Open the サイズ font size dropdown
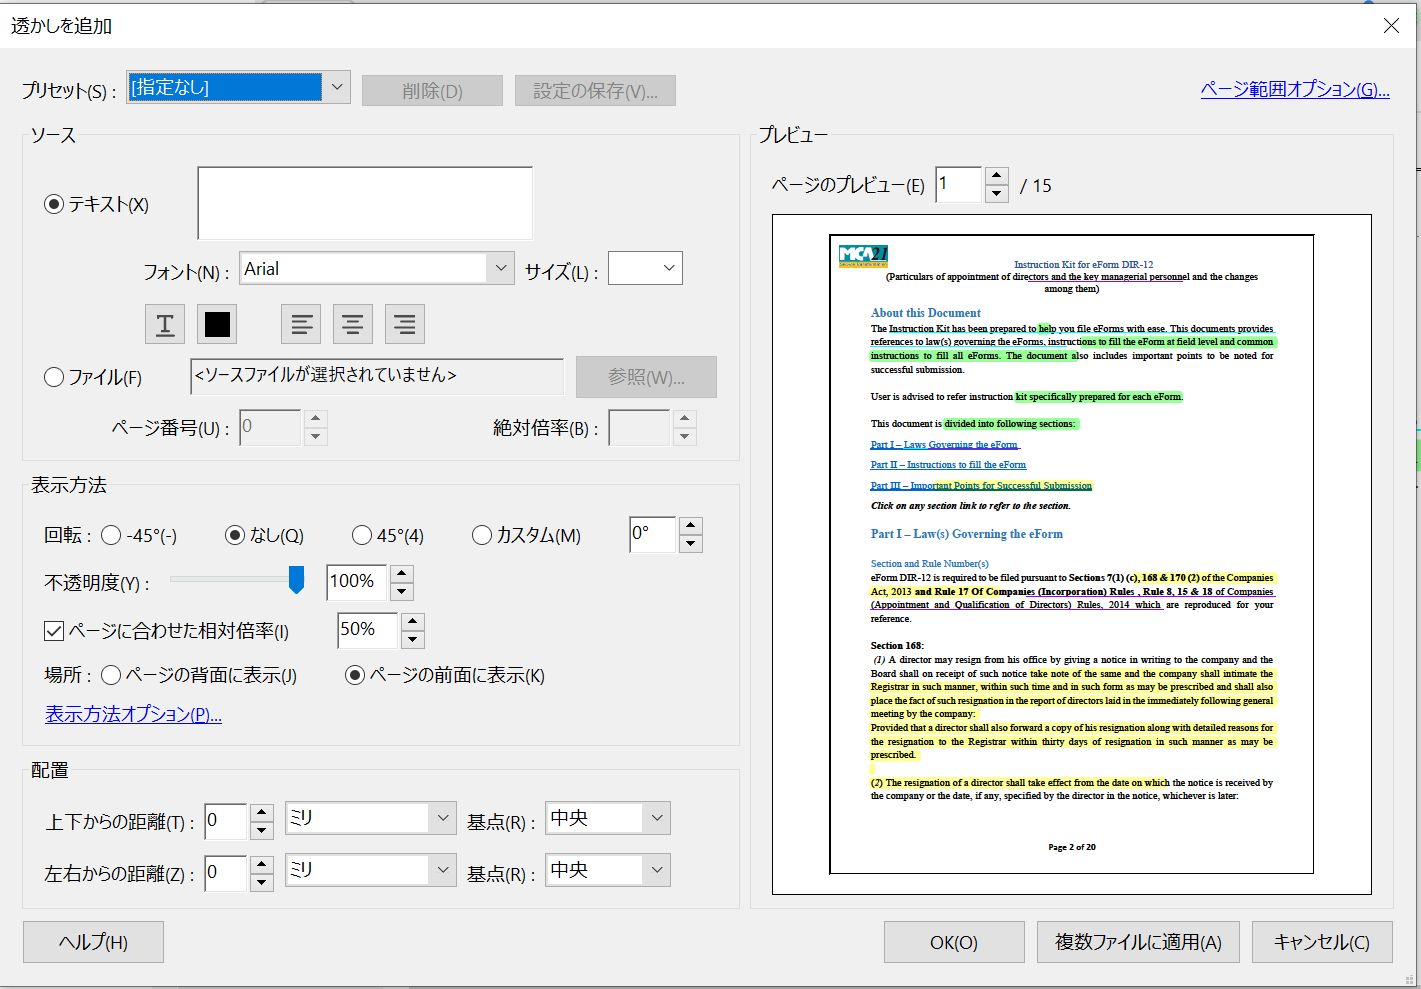1421x989 pixels. click(x=669, y=268)
